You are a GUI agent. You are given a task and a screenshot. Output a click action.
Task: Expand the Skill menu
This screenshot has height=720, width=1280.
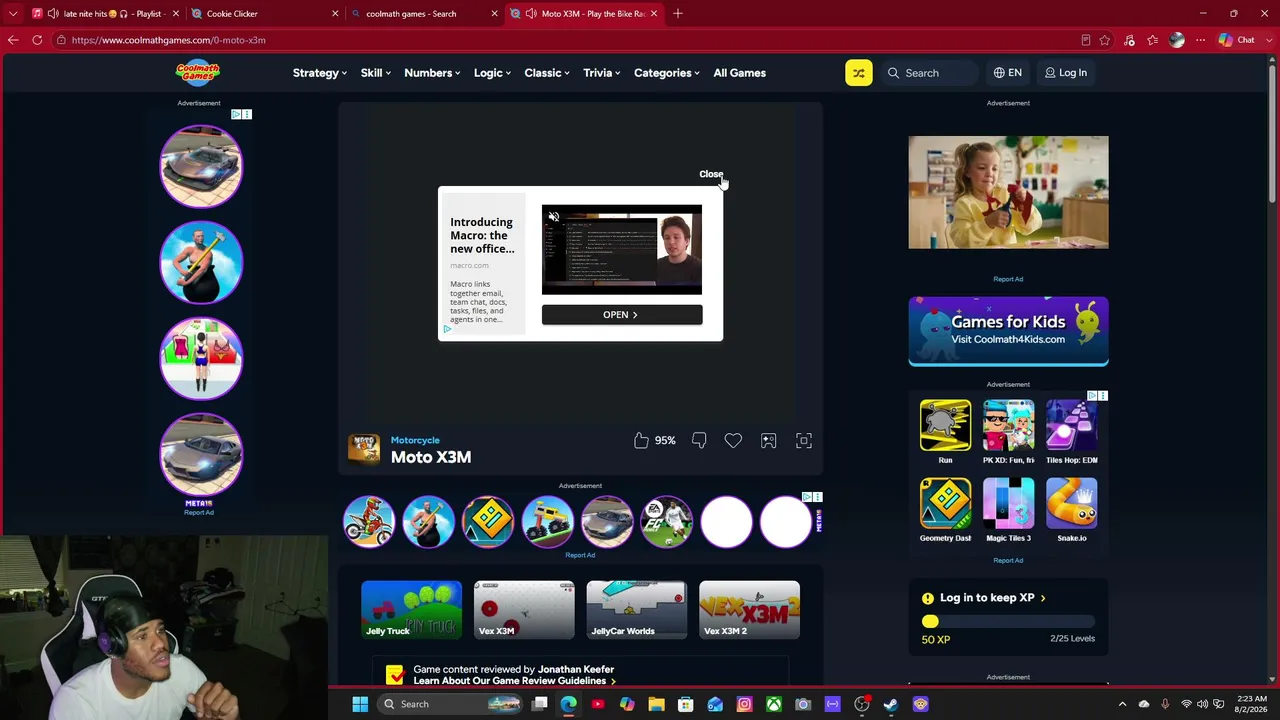(376, 73)
